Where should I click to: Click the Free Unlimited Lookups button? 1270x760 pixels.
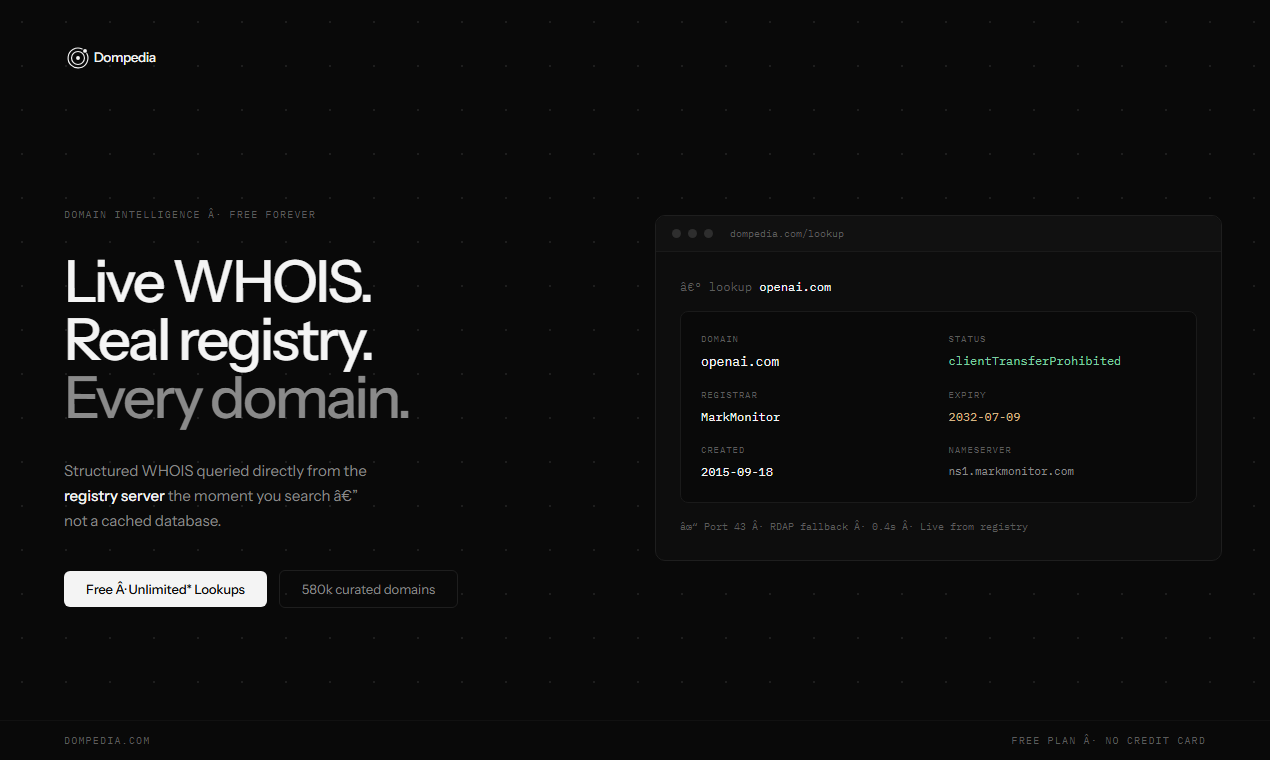pos(165,589)
